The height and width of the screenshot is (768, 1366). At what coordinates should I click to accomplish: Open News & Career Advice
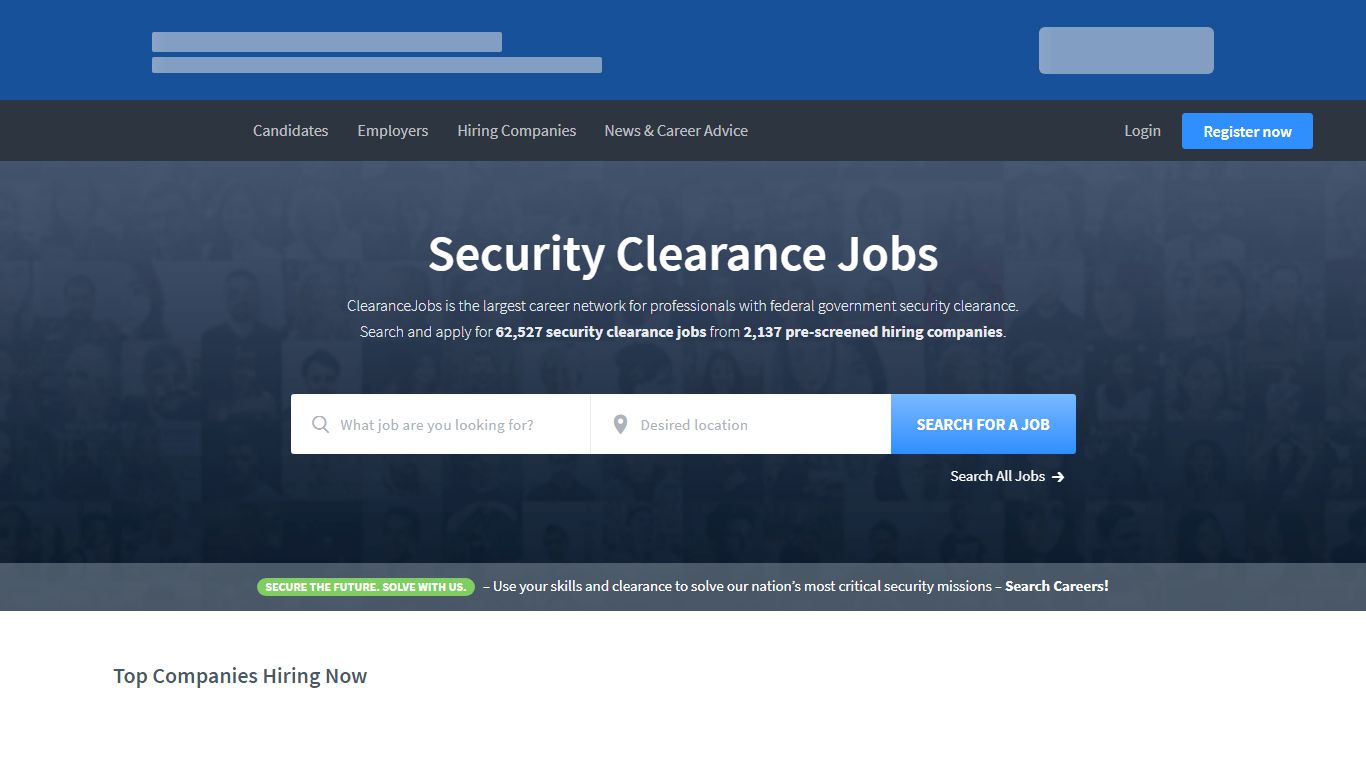point(676,131)
